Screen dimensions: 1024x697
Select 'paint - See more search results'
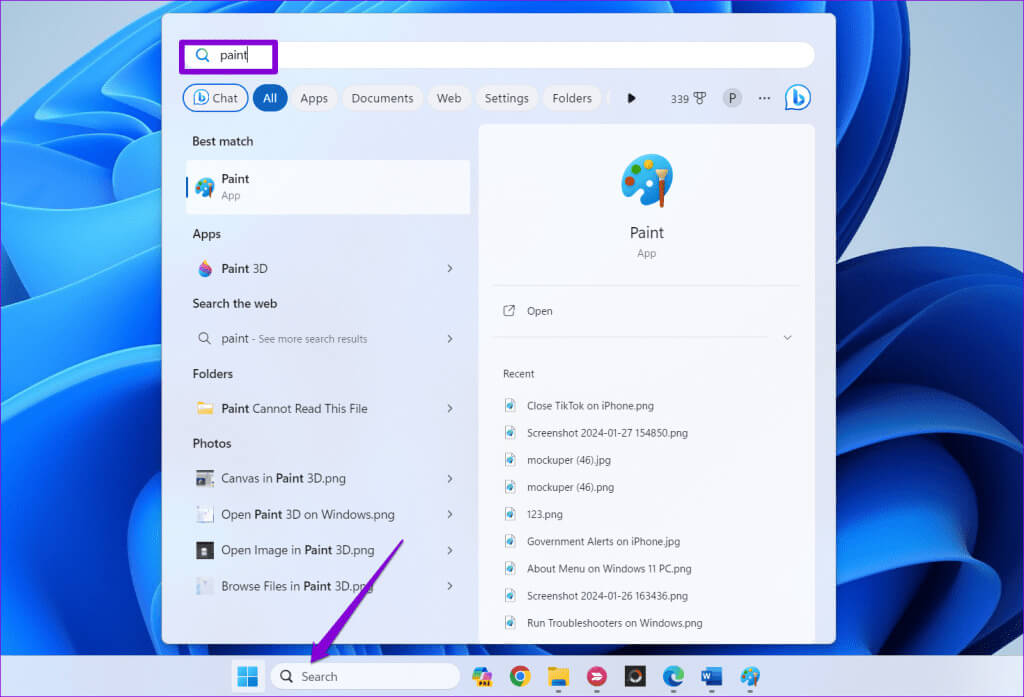[328, 338]
